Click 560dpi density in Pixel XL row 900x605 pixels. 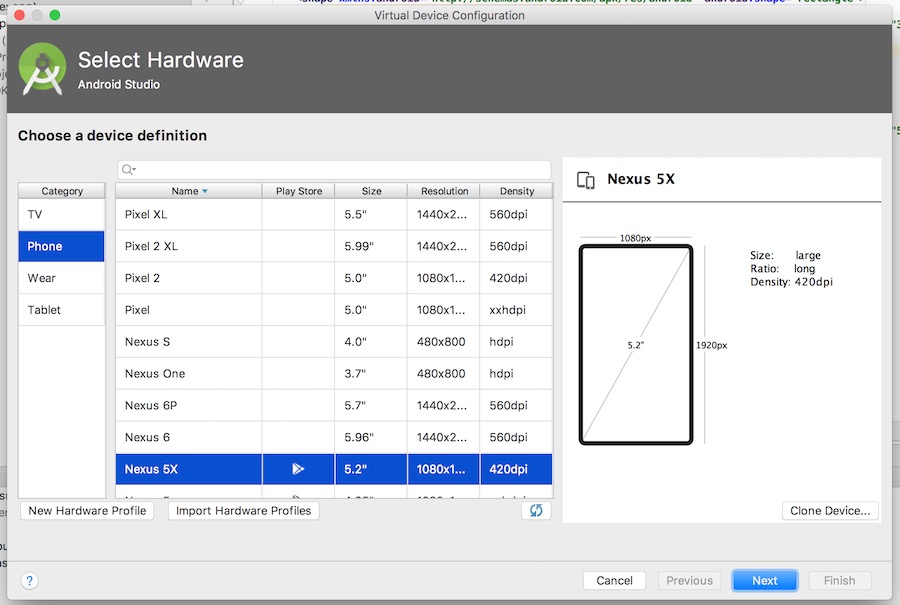pos(516,214)
